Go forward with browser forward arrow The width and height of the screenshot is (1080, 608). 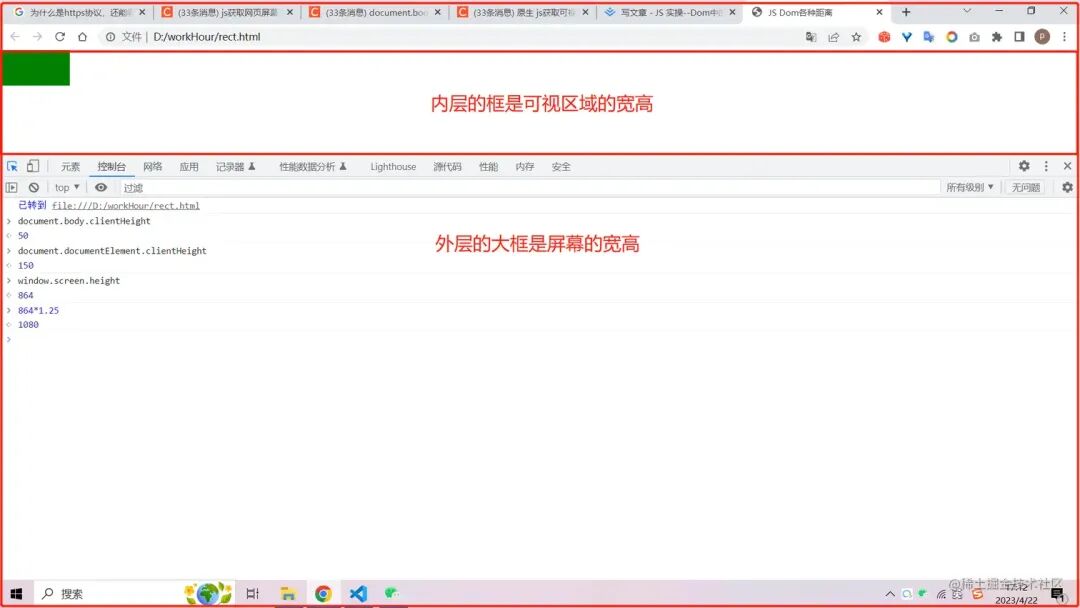click(37, 36)
